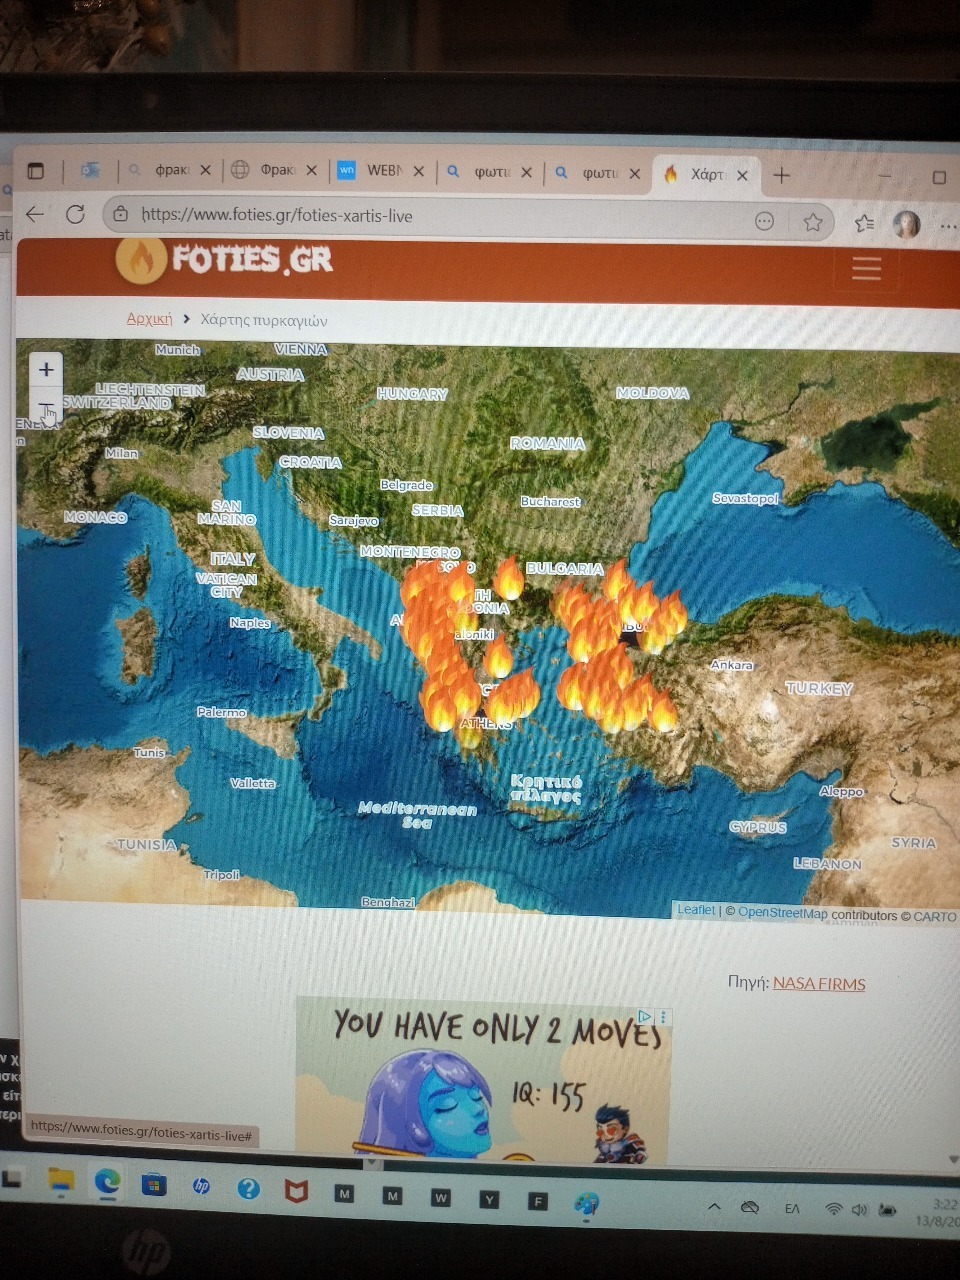Click the Palermo label on the map
Image resolution: width=960 pixels, height=1280 pixels.
(221, 712)
